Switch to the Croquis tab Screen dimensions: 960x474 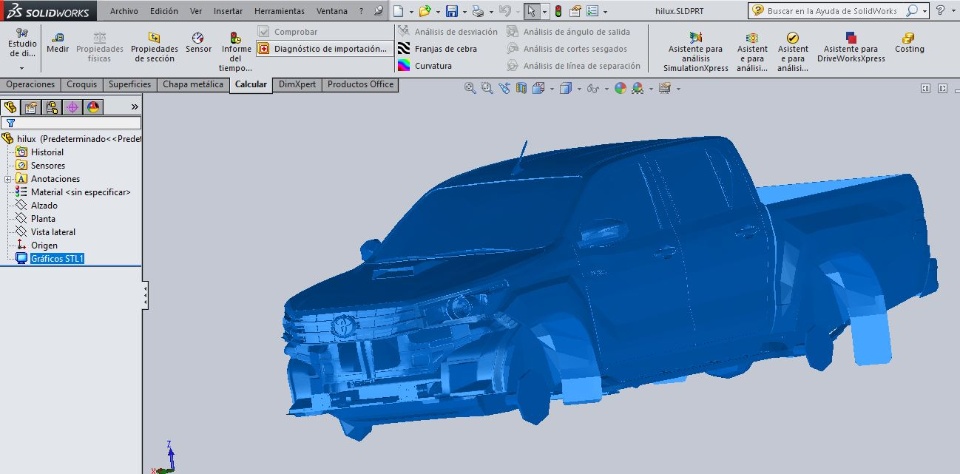[81, 85]
